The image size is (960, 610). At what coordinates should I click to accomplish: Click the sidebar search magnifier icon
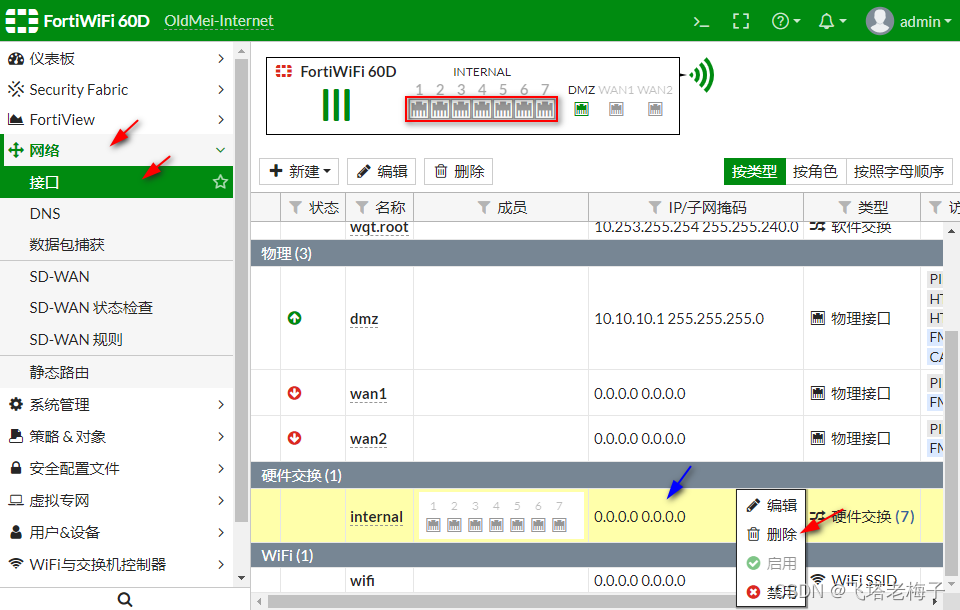[125, 599]
